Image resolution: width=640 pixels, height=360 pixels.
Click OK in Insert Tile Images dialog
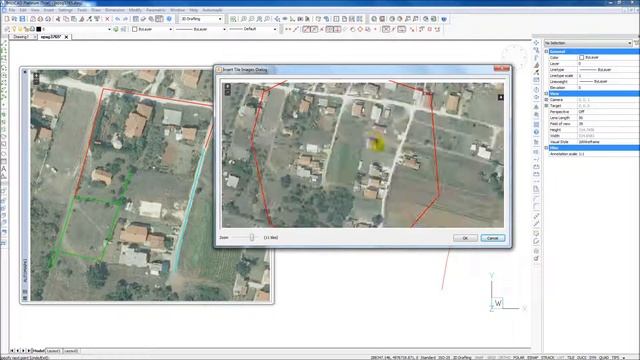coord(465,238)
